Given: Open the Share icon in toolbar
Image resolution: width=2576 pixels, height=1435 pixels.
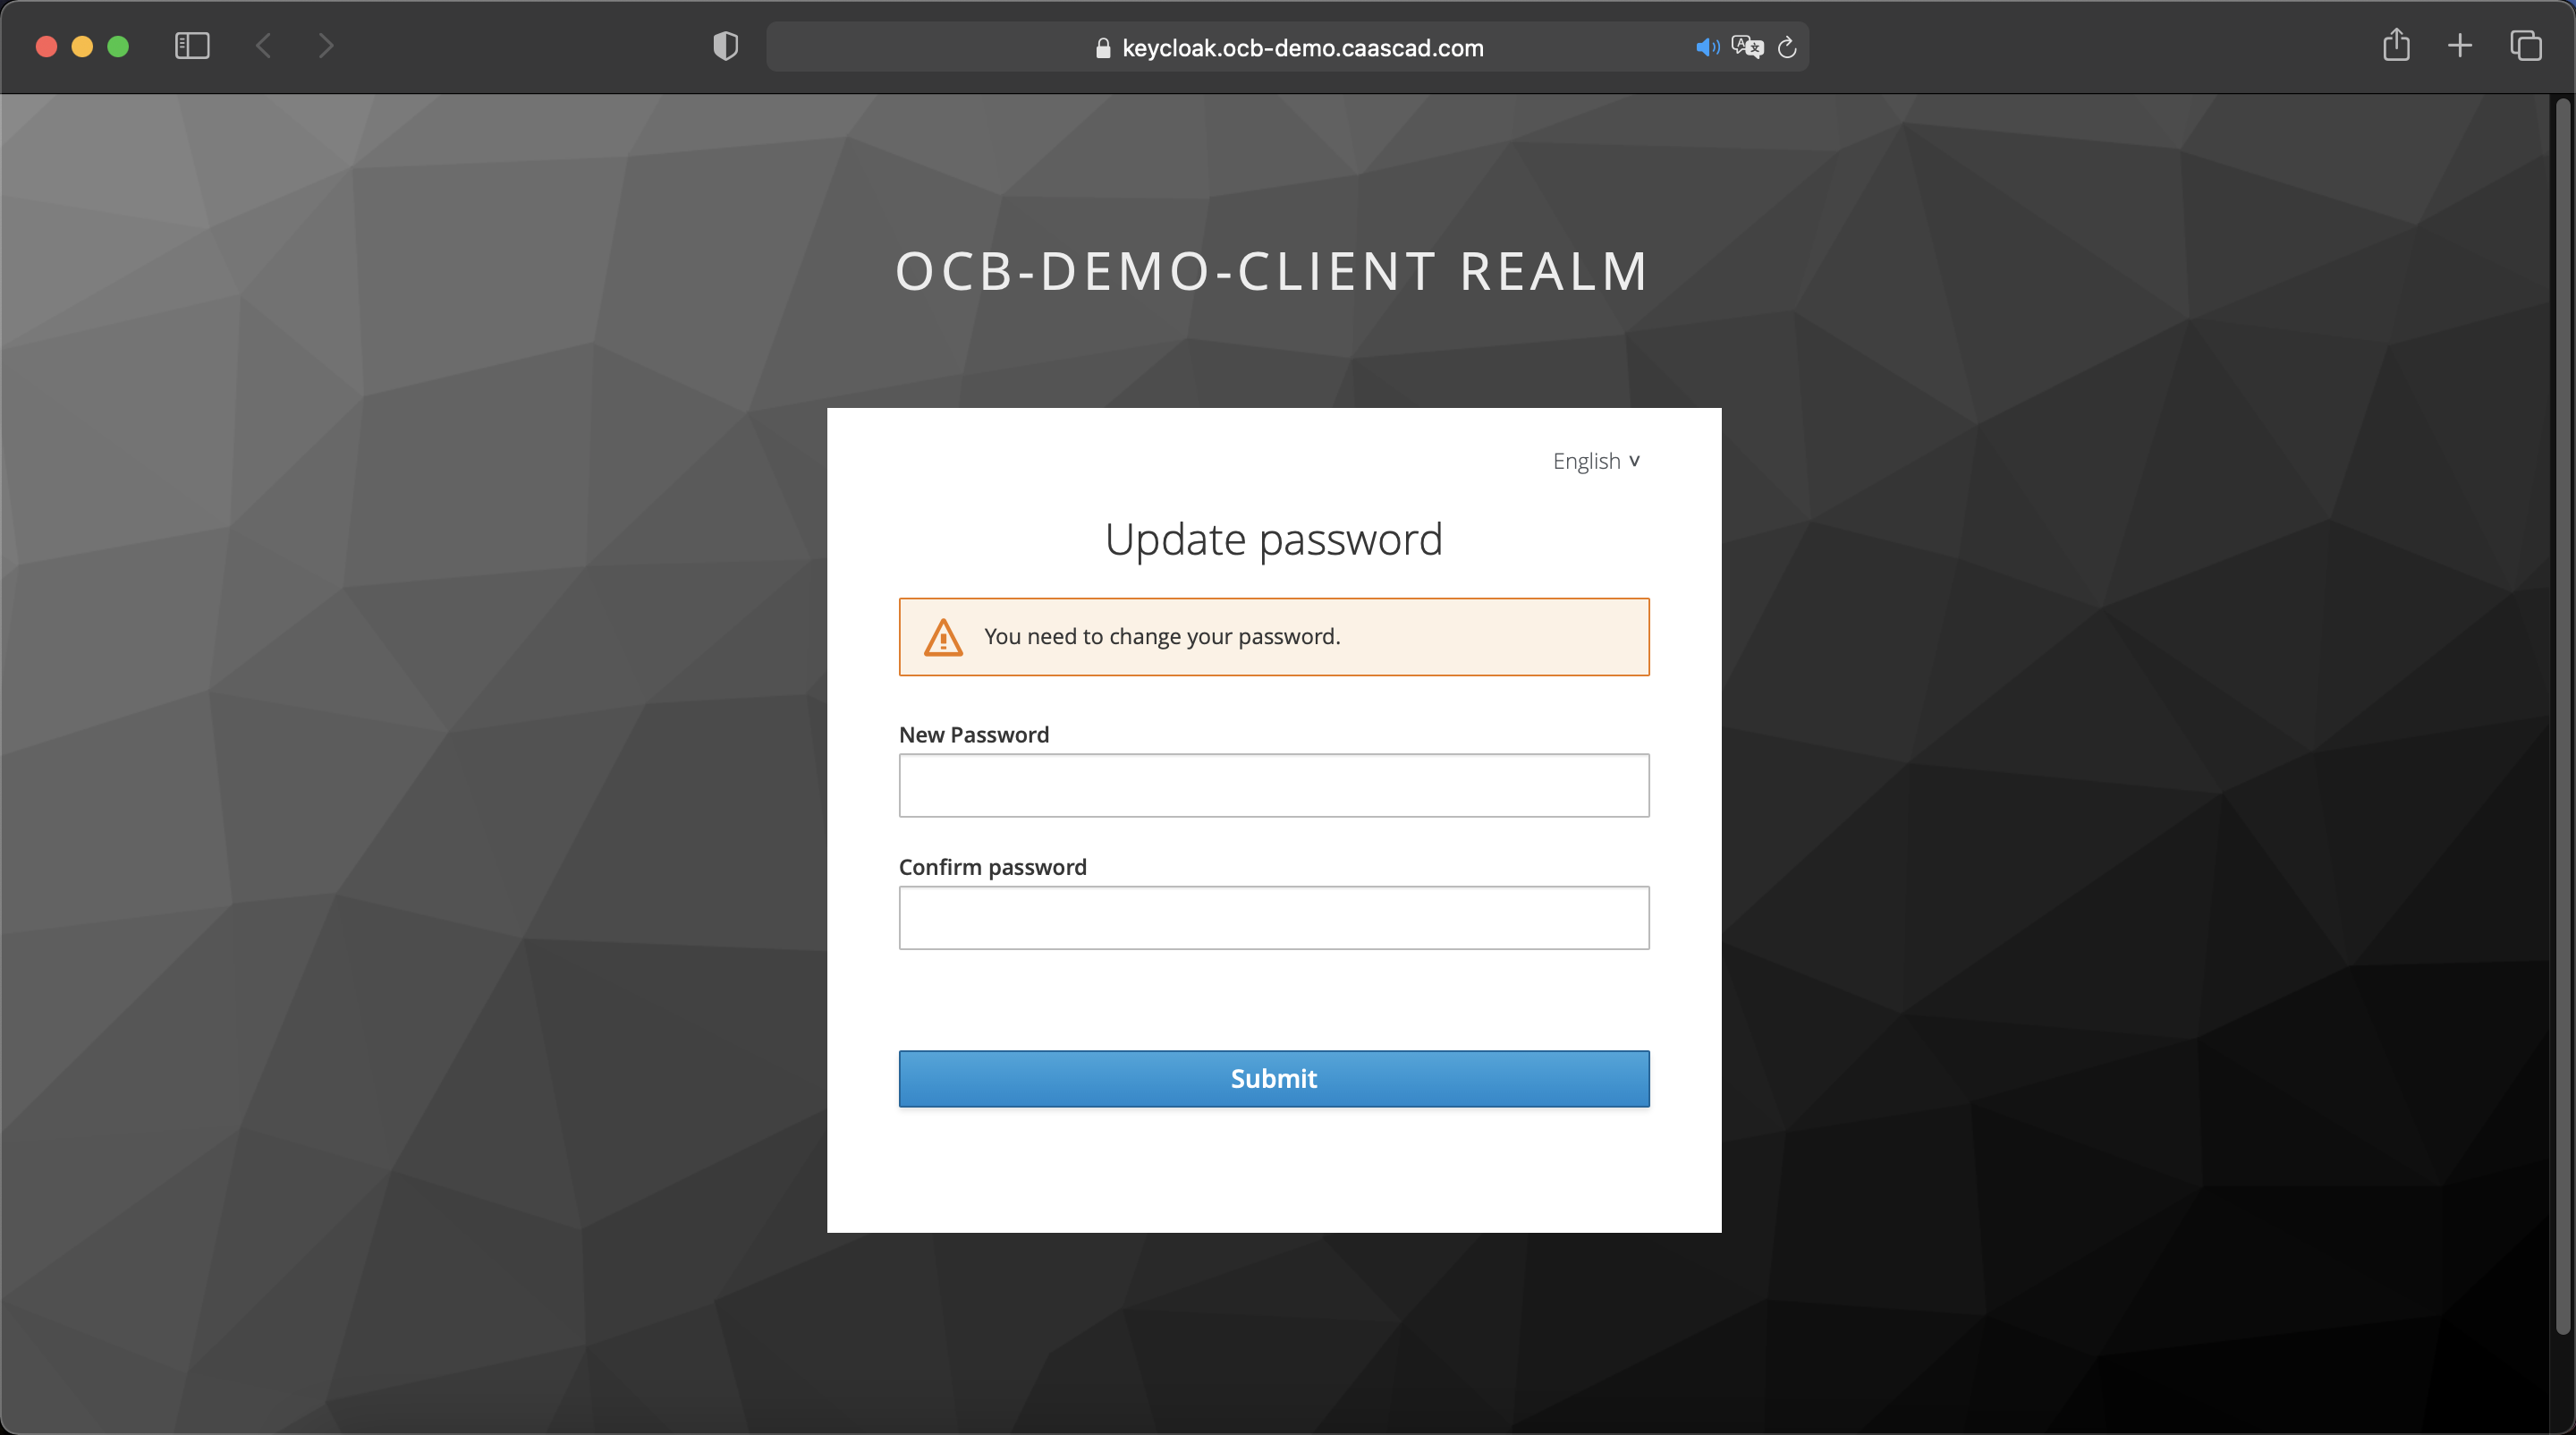Looking at the screenshot, I should click(x=2396, y=45).
